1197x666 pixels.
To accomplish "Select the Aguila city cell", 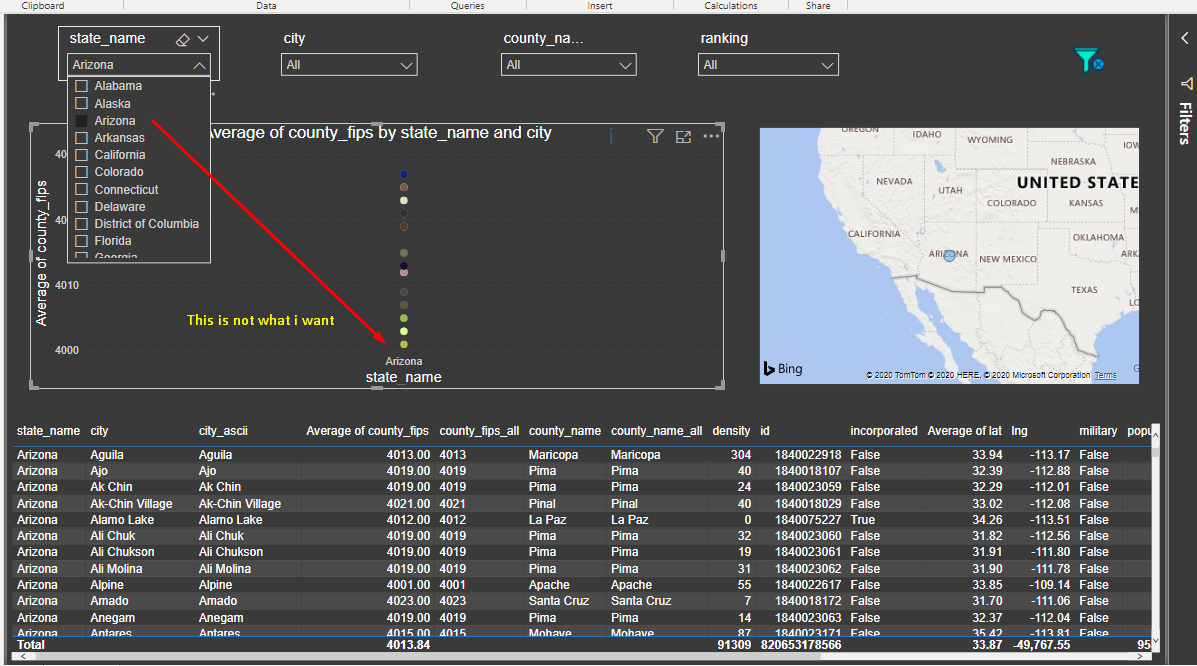I will click(x=107, y=454).
